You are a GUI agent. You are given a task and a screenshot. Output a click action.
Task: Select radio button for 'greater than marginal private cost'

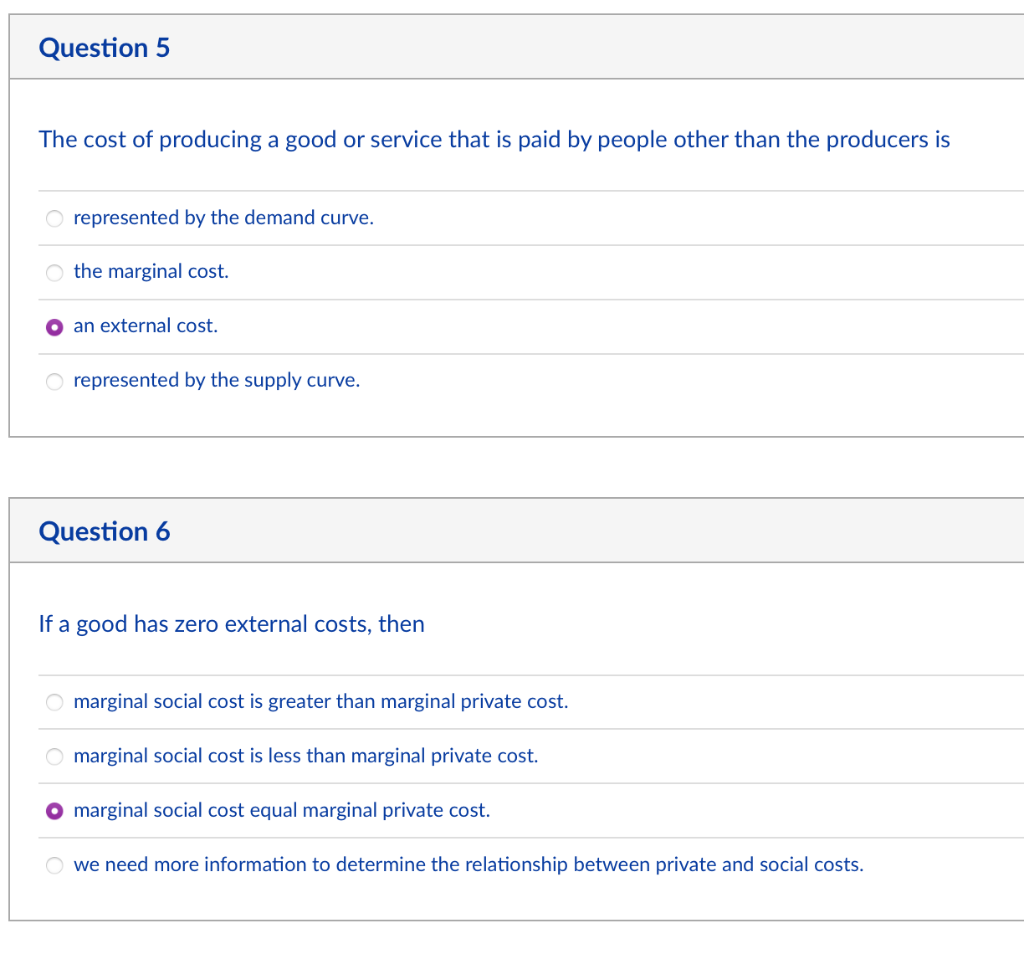(56, 702)
